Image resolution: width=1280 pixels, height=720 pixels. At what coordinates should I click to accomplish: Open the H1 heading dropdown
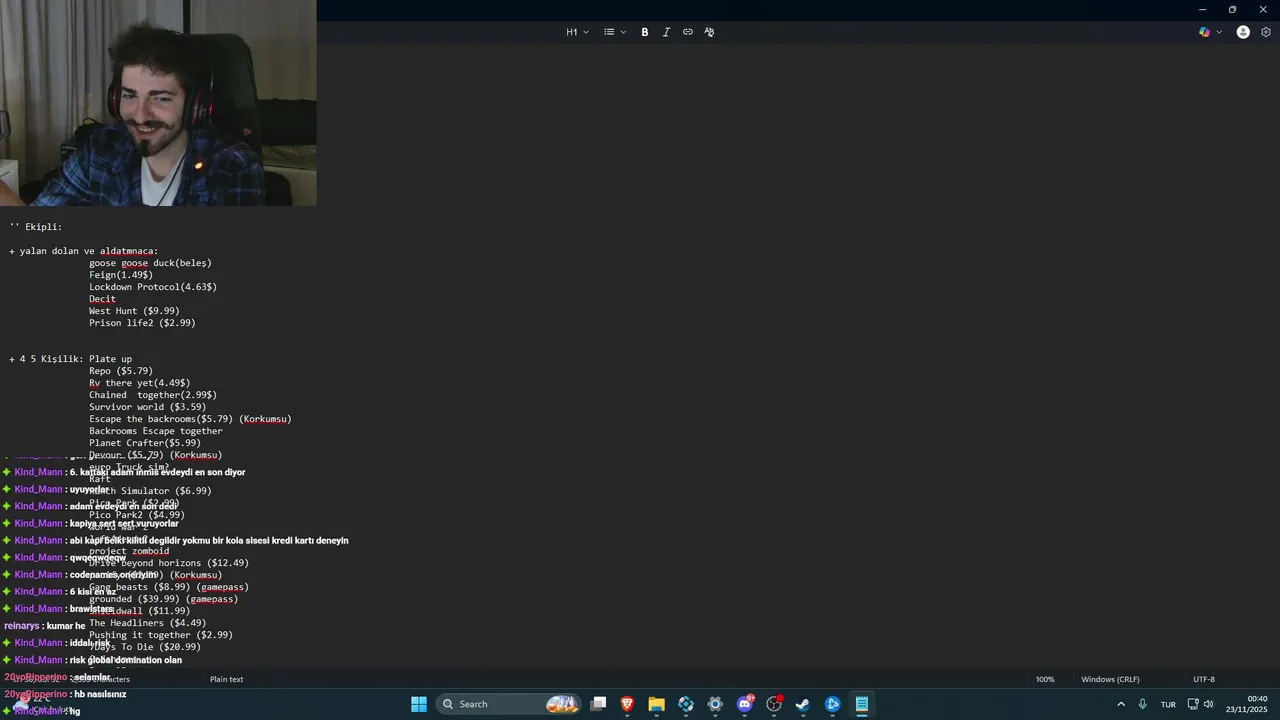pos(577,32)
